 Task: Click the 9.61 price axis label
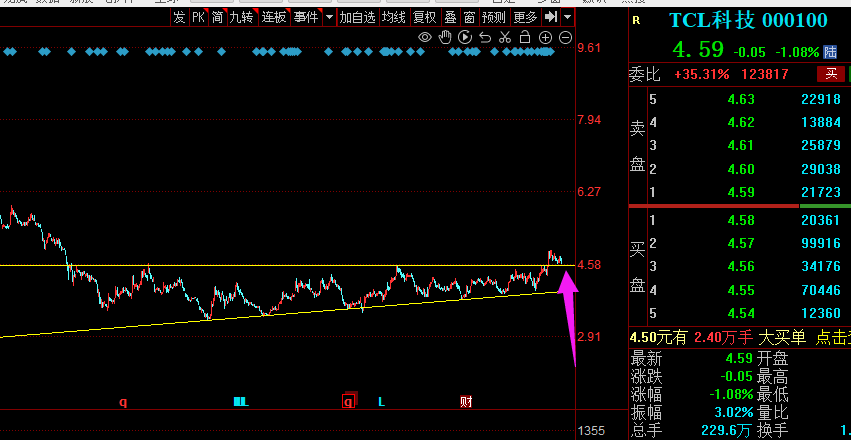(589, 48)
